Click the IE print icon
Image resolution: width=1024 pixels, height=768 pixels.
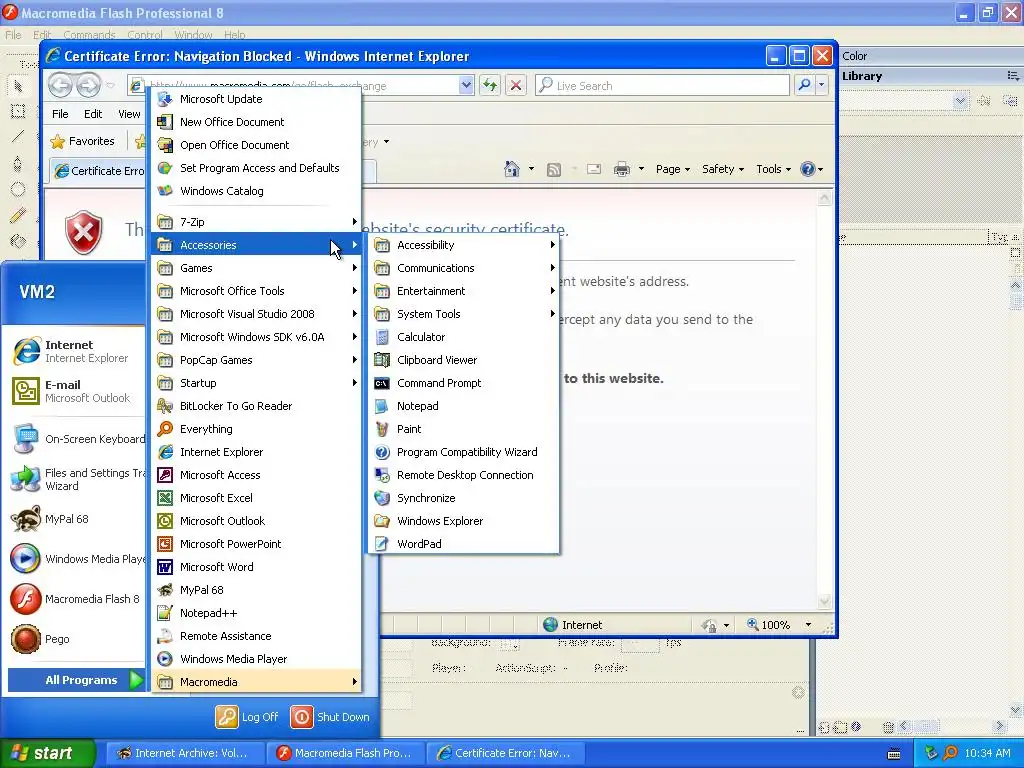622,169
